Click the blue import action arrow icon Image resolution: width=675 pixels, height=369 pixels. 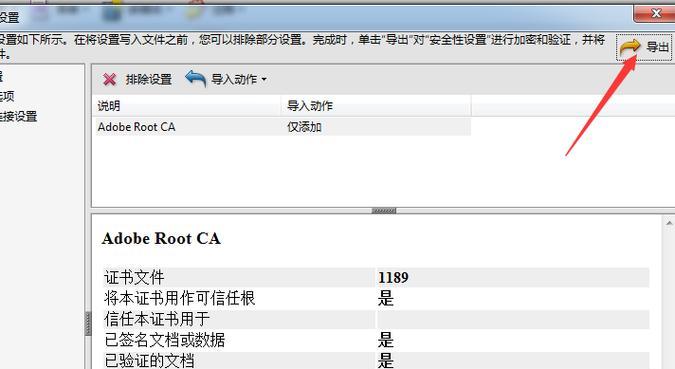[x=195, y=79]
